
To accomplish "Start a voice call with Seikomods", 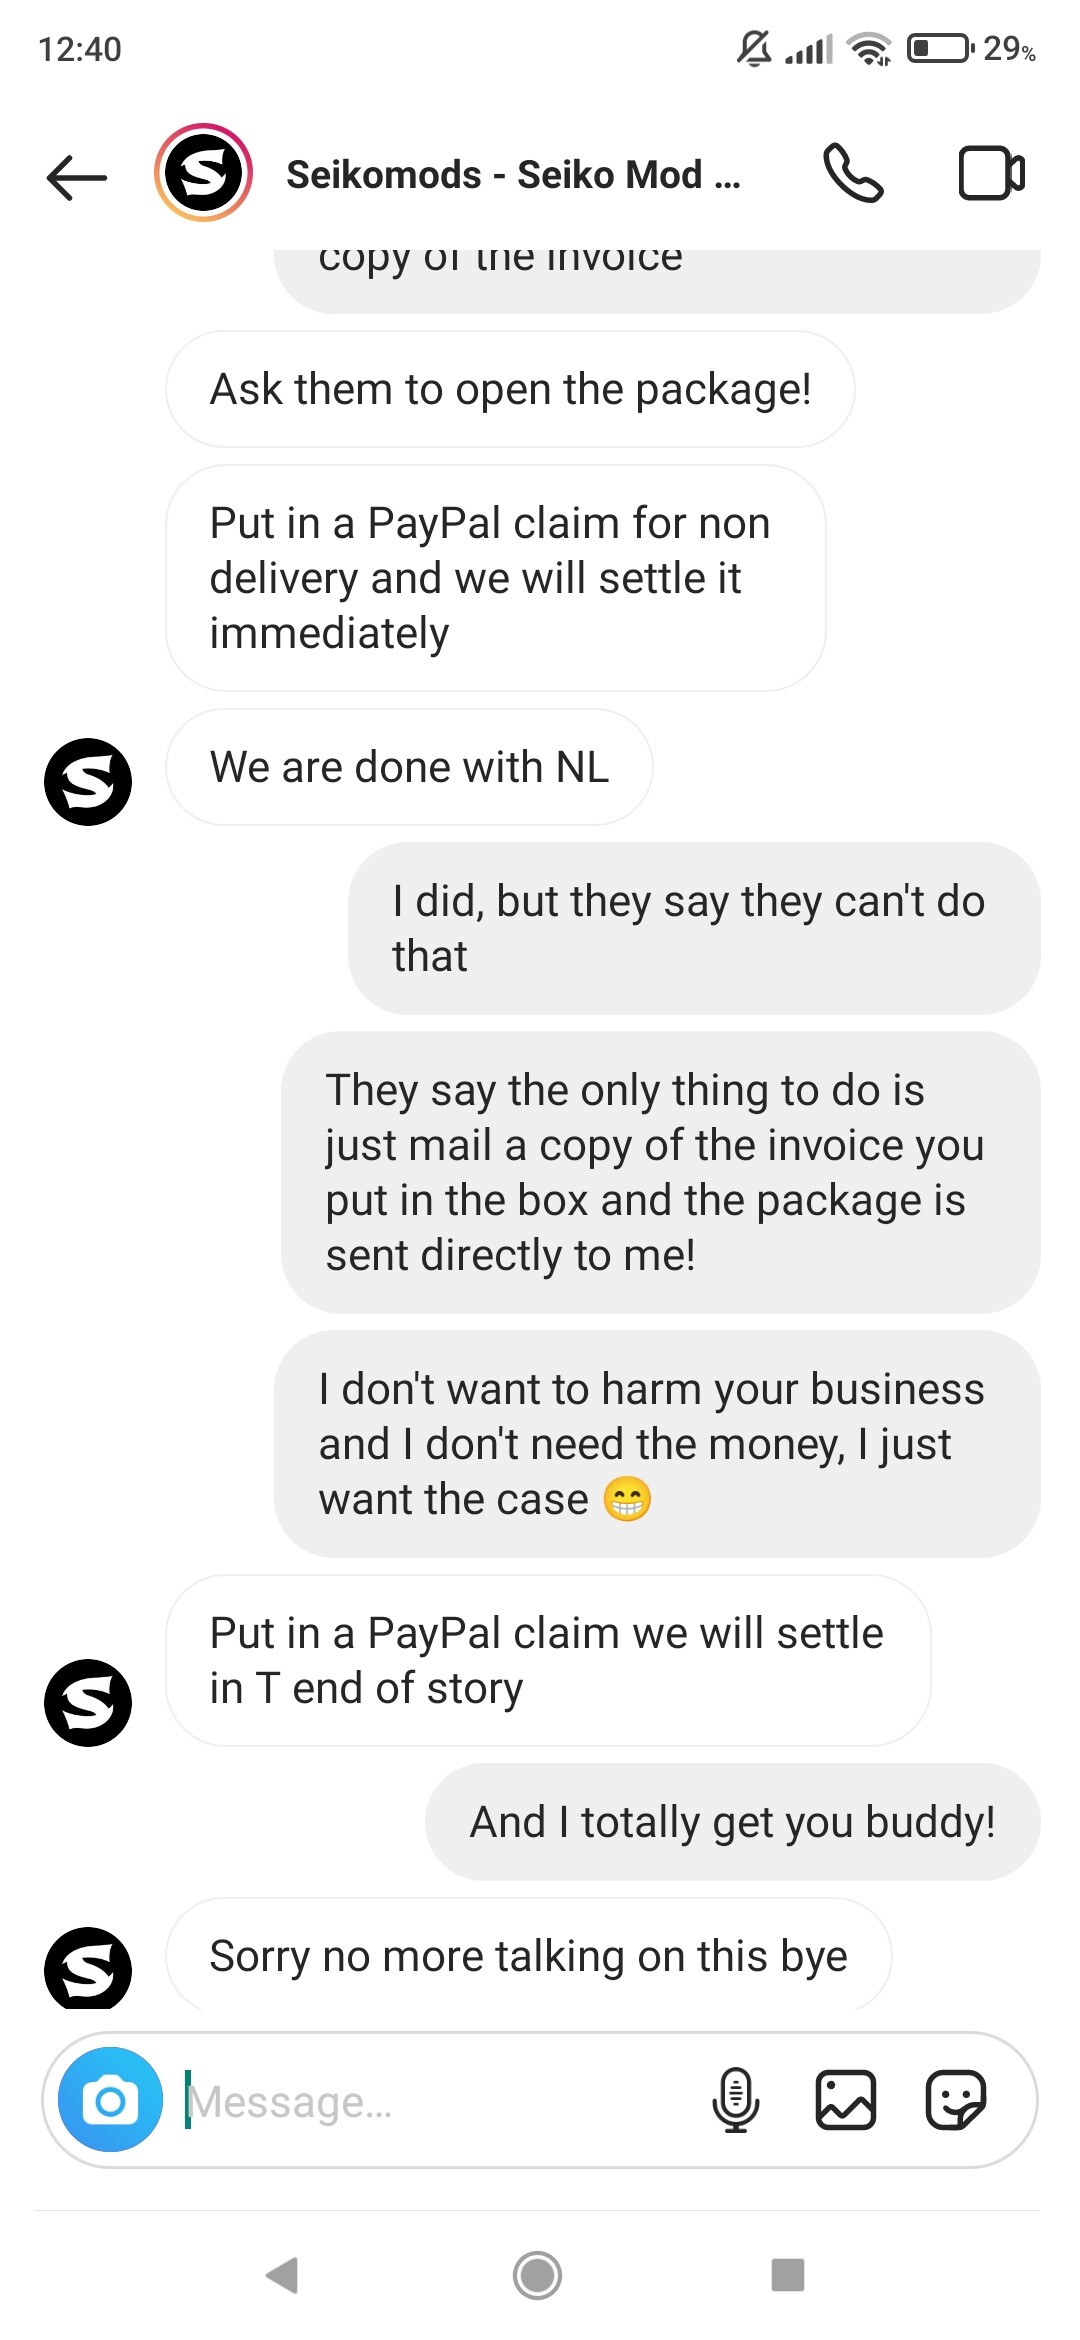I will [853, 173].
